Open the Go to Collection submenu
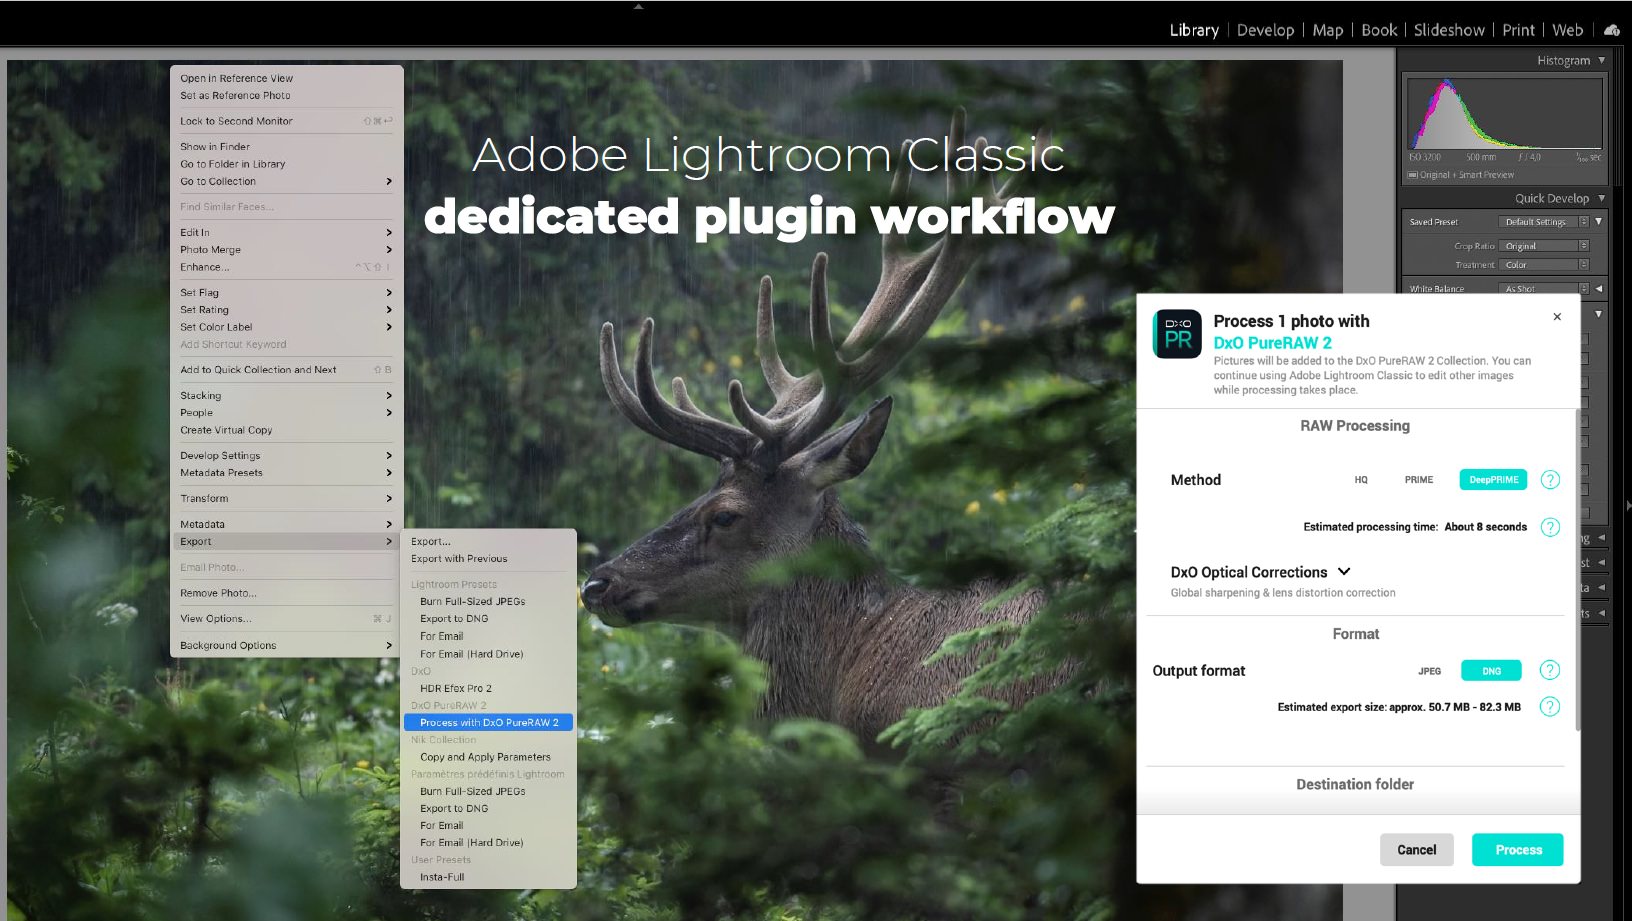The height and width of the screenshot is (921, 1632). pos(286,181)
